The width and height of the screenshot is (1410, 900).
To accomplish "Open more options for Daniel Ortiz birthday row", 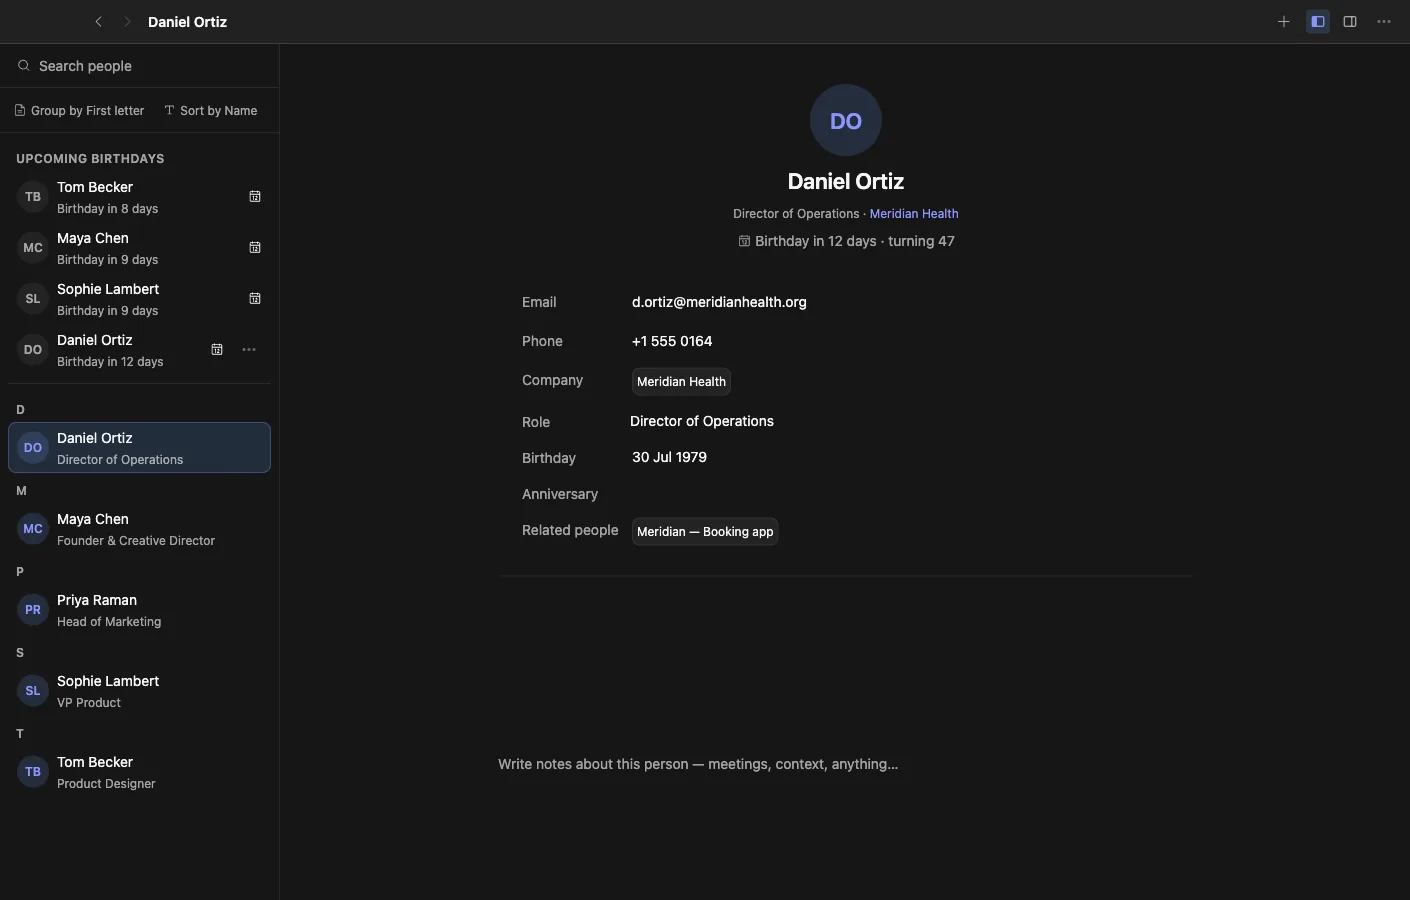I will (249, 350).
